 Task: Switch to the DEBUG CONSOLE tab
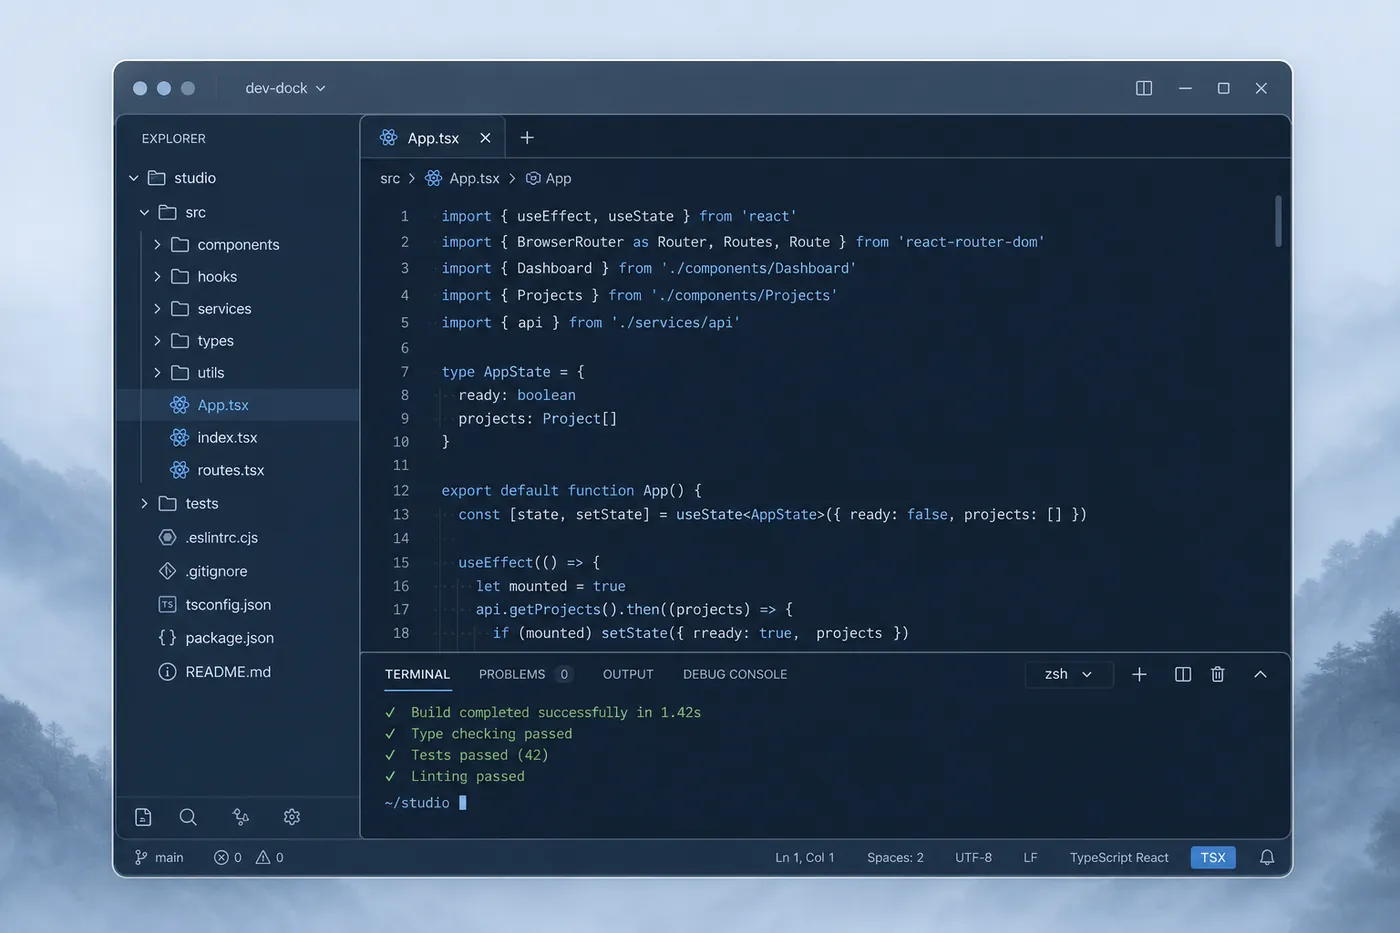click(x=735, y=674)
